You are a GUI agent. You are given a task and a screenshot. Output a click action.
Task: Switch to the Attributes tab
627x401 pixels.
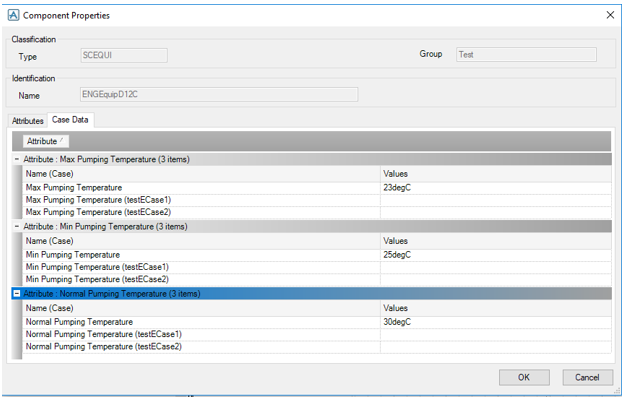[28, 121]
